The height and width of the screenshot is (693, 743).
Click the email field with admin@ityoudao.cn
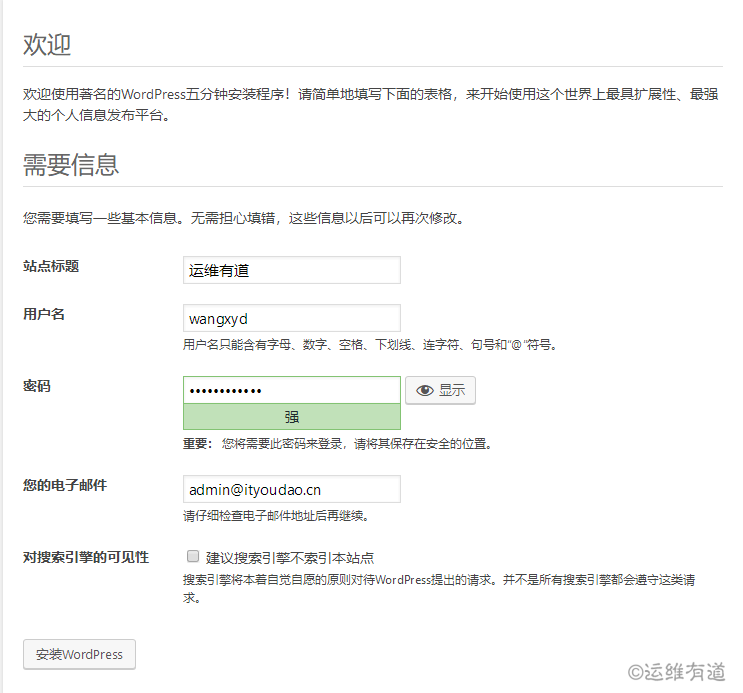pos(291,489)
